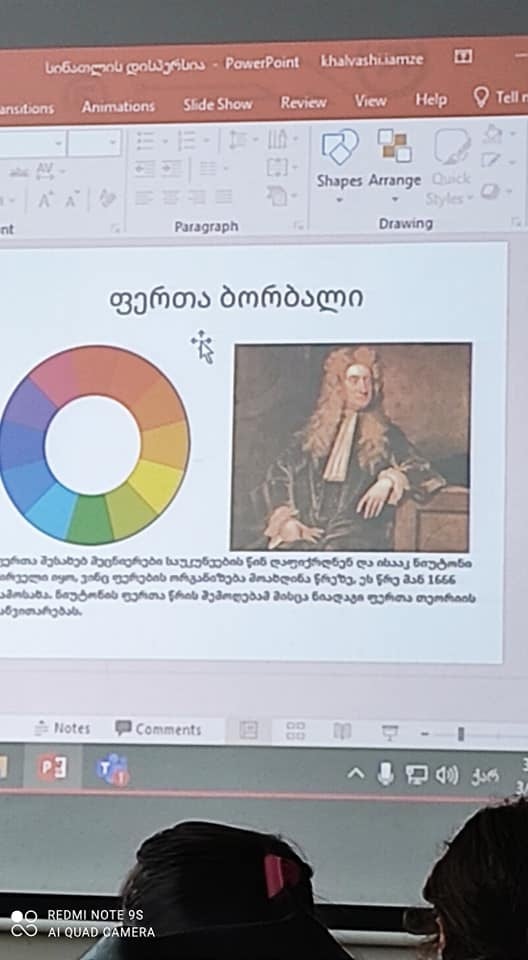Expand the Arrange dropdown arrow

click(x=395, y=199)
